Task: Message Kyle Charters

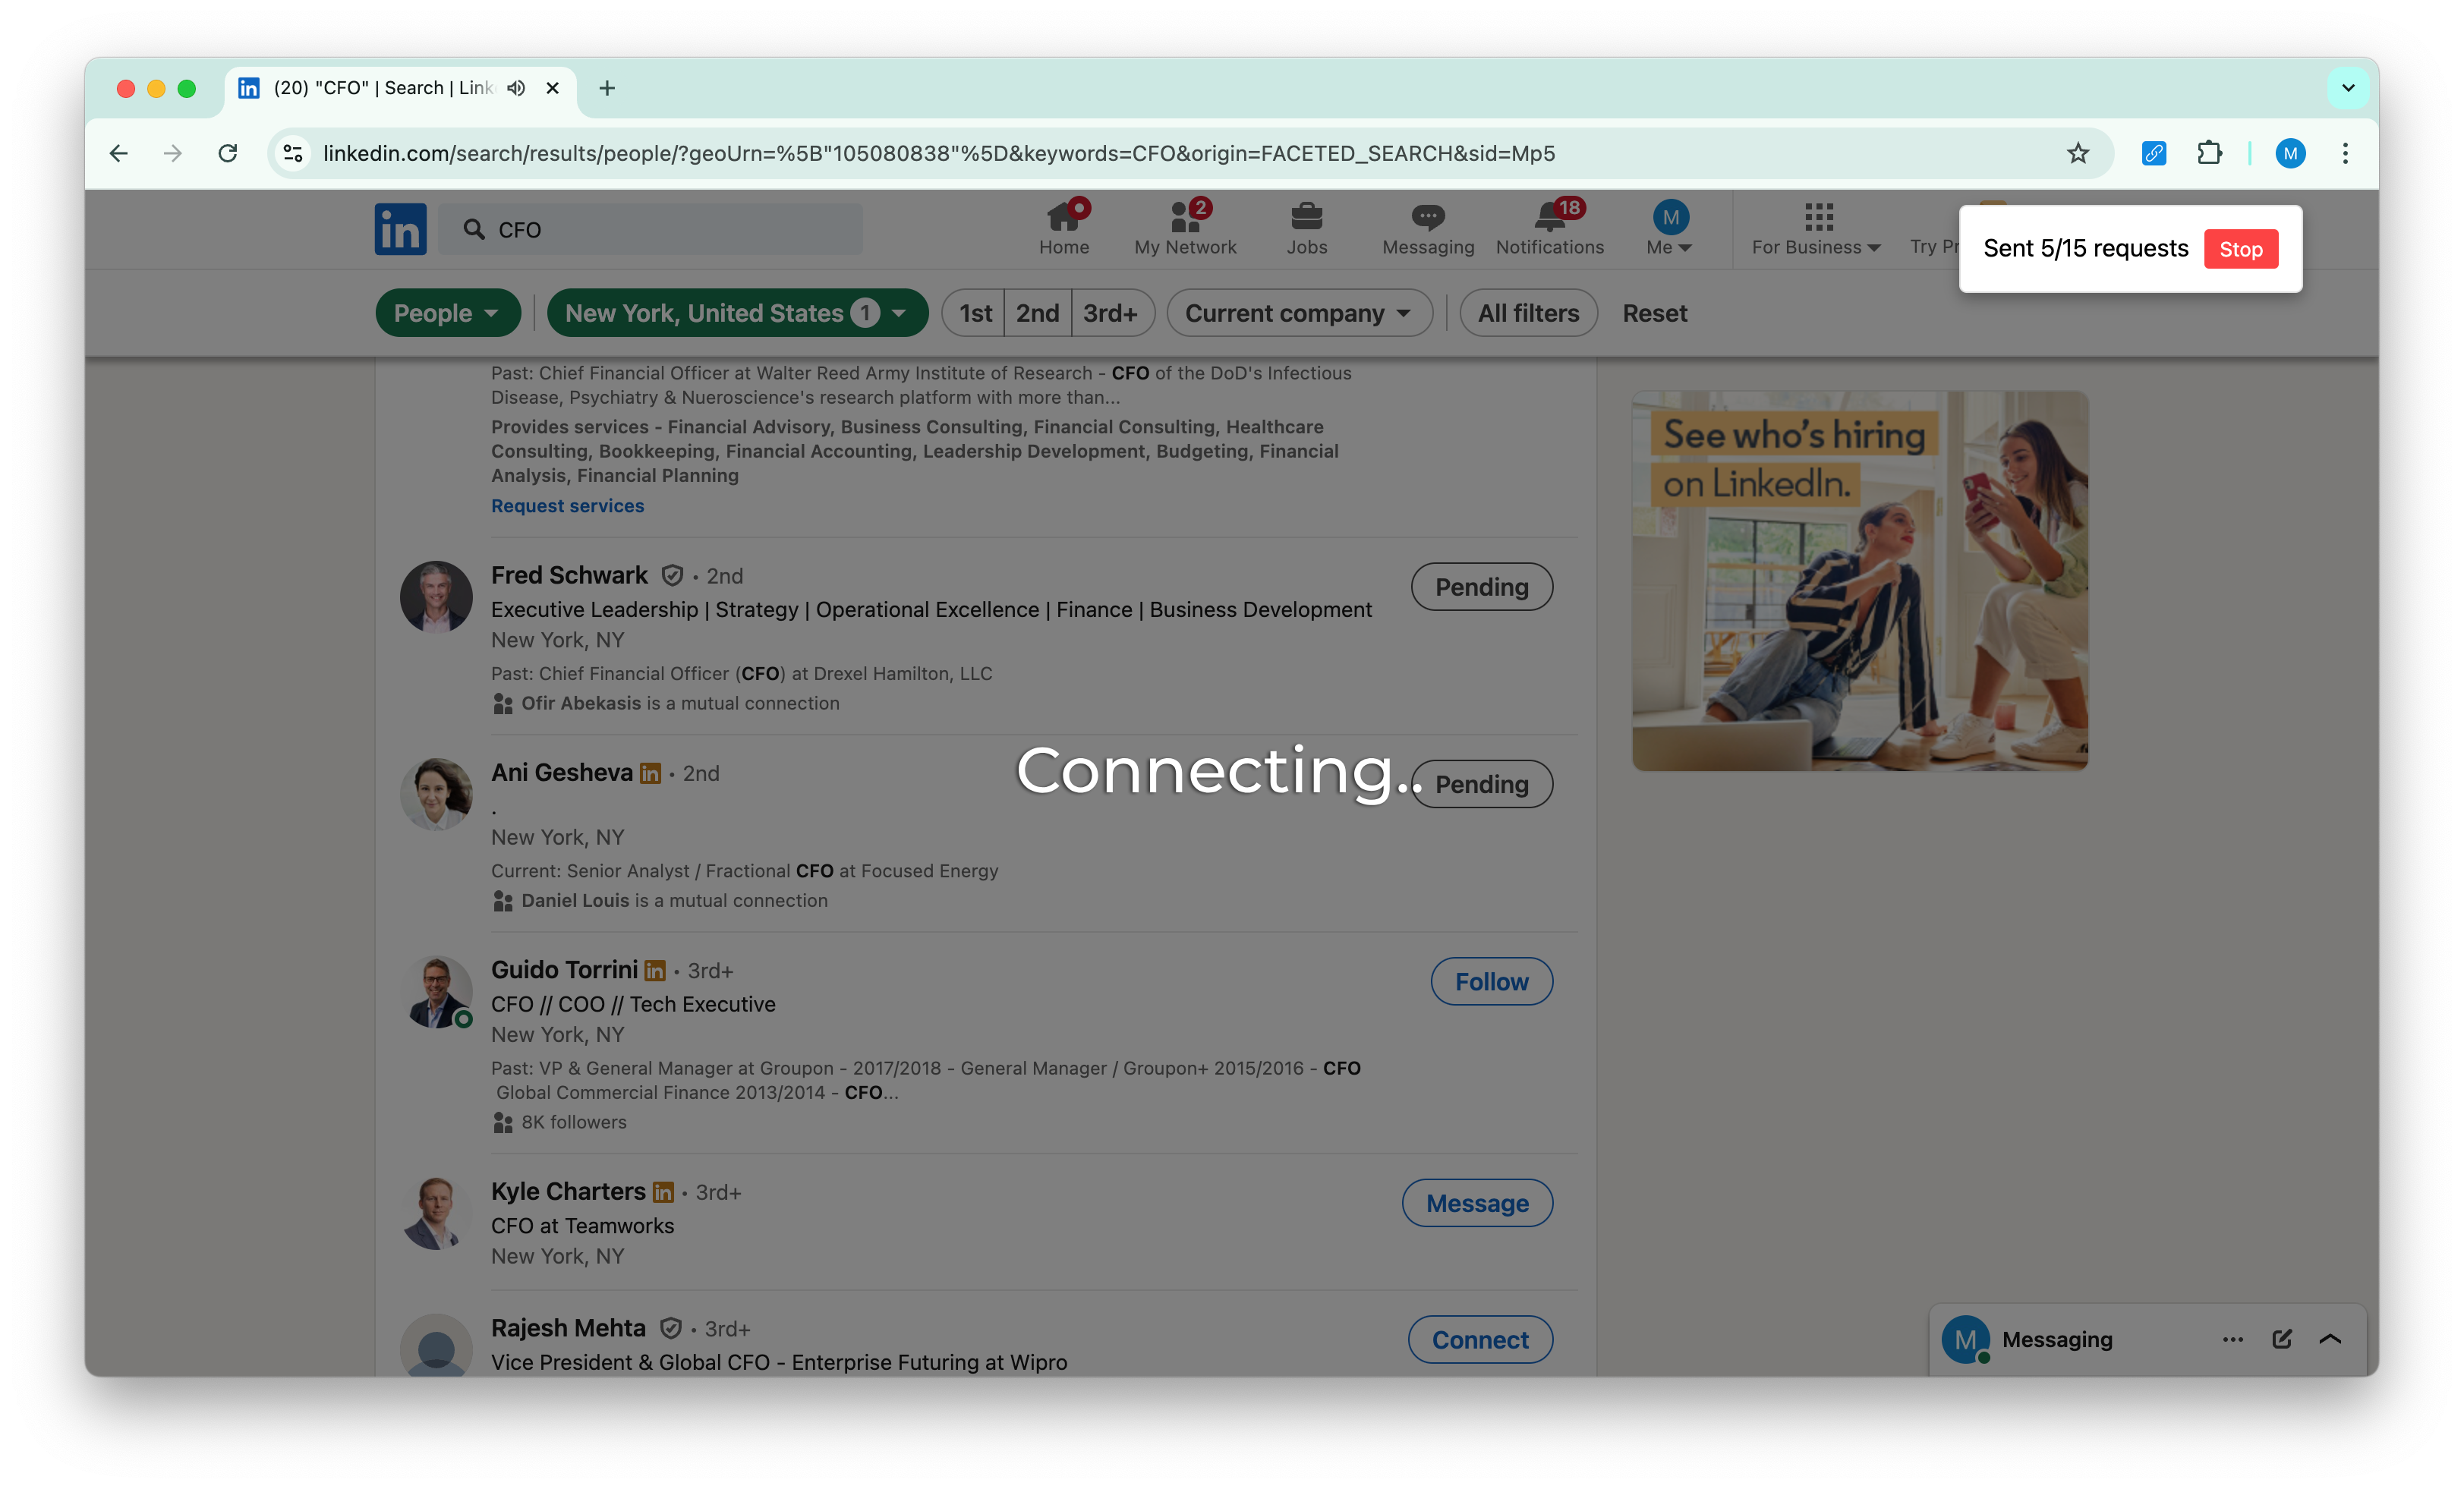Action: (1477, 1203)
